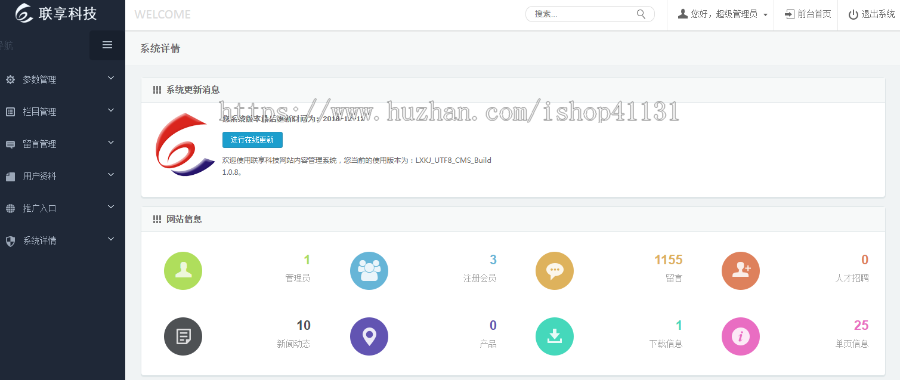The width and height of the screenshot is (900, 380).
Task: Click the dark 新闻动态 document icon
Action: point(183,336)
